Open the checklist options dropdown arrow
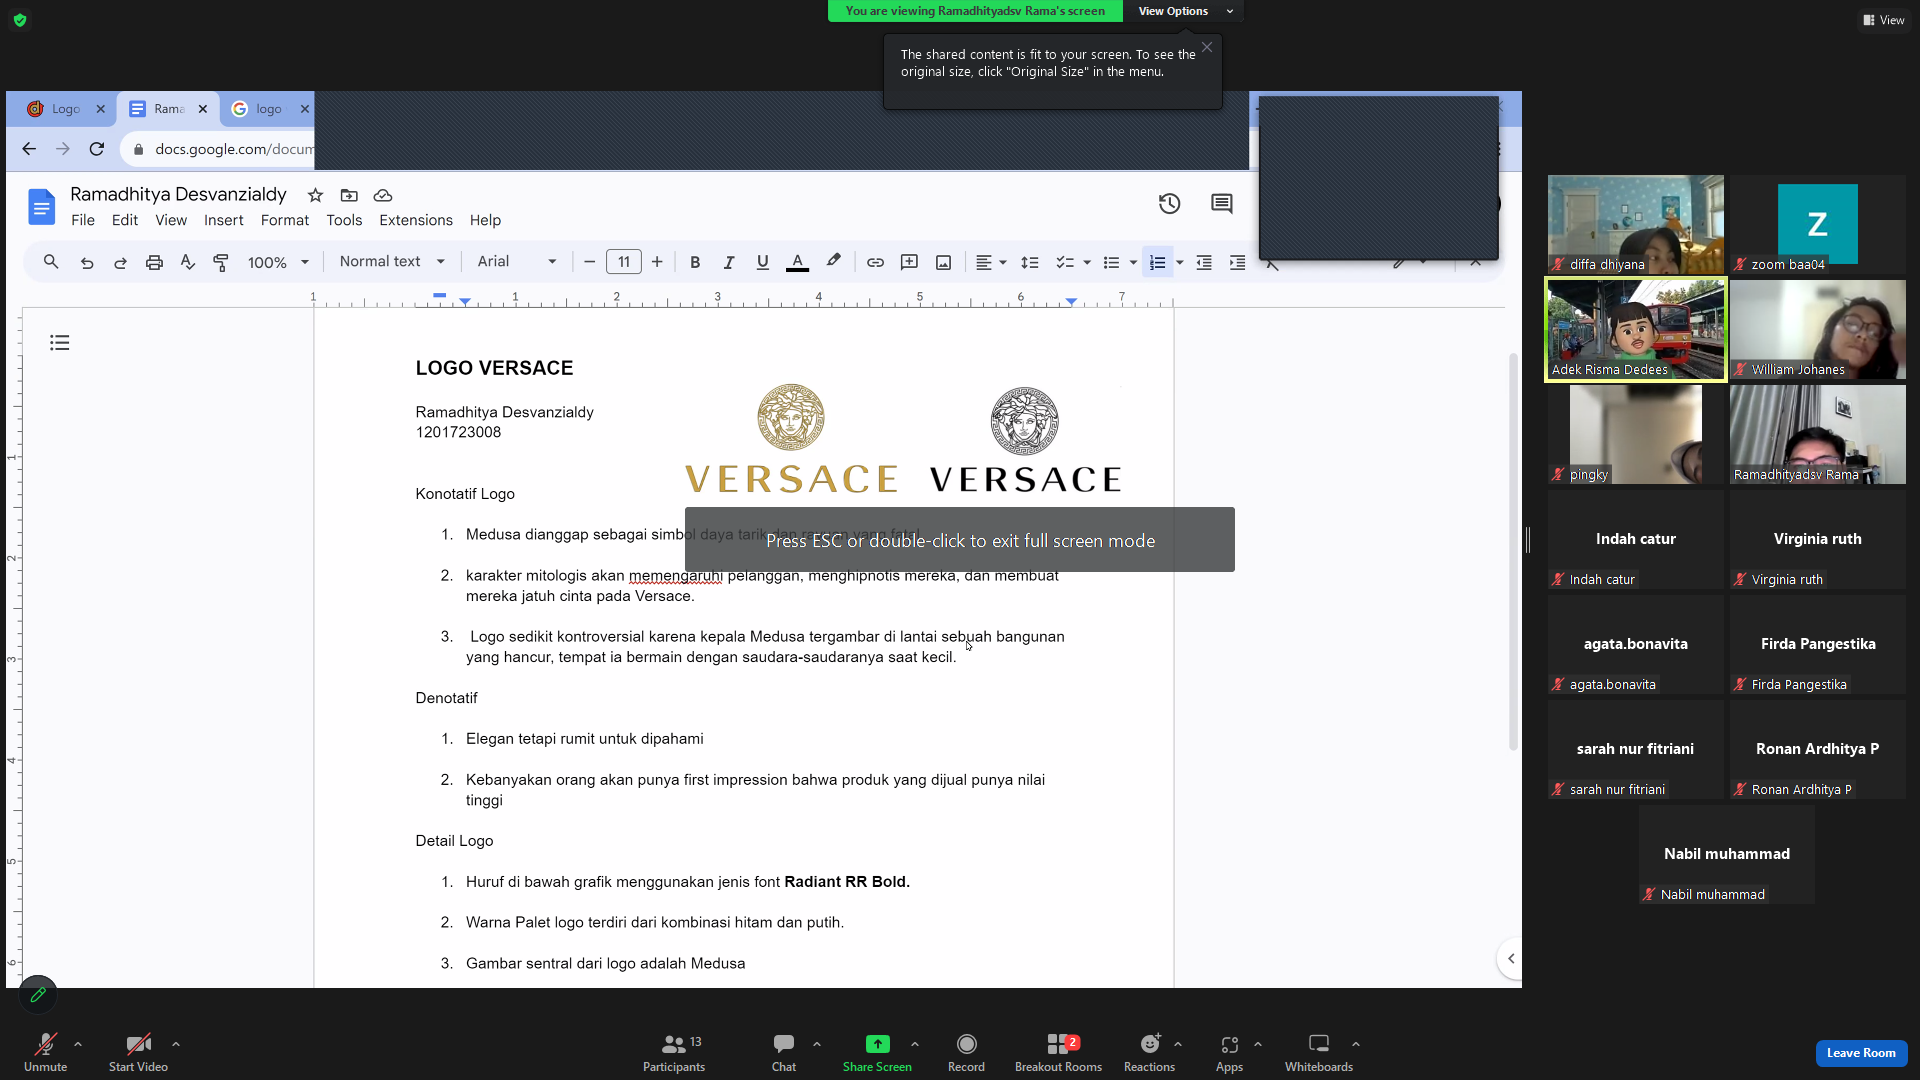The height and width of the screenshot is (1080, 1920). tap(1087, 262)
